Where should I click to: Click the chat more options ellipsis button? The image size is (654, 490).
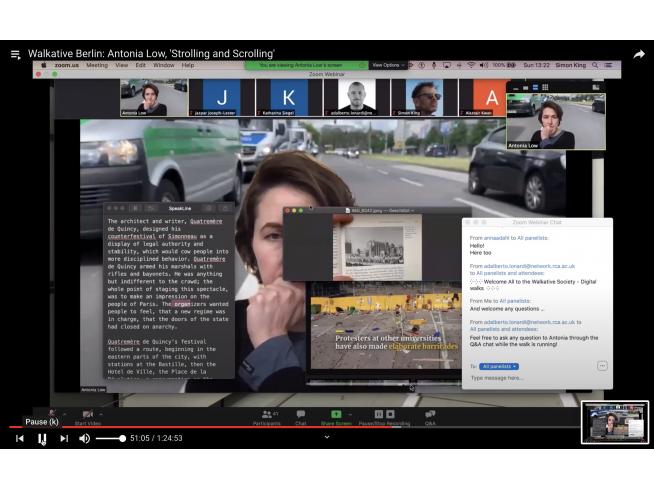pos(602,366)
